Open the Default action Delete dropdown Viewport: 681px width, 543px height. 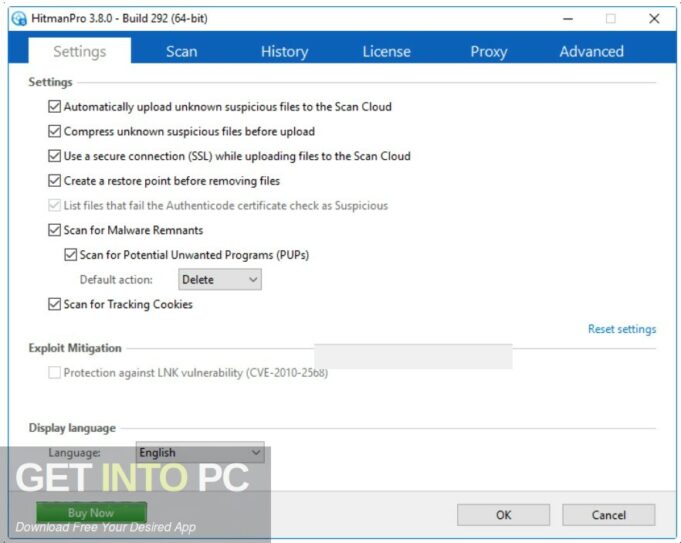pos(220,279)
